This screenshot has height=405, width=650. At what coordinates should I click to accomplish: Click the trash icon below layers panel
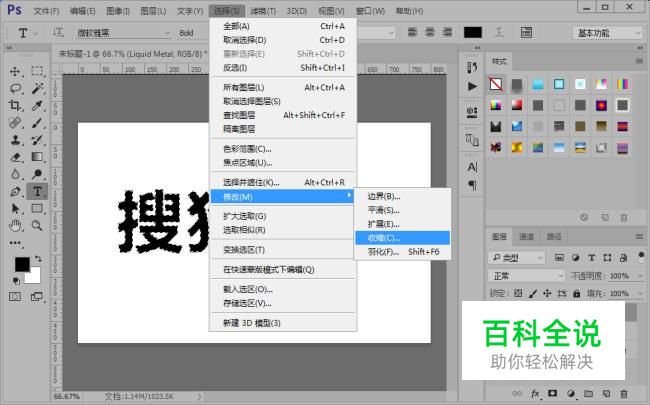click(x=624, y=393)
